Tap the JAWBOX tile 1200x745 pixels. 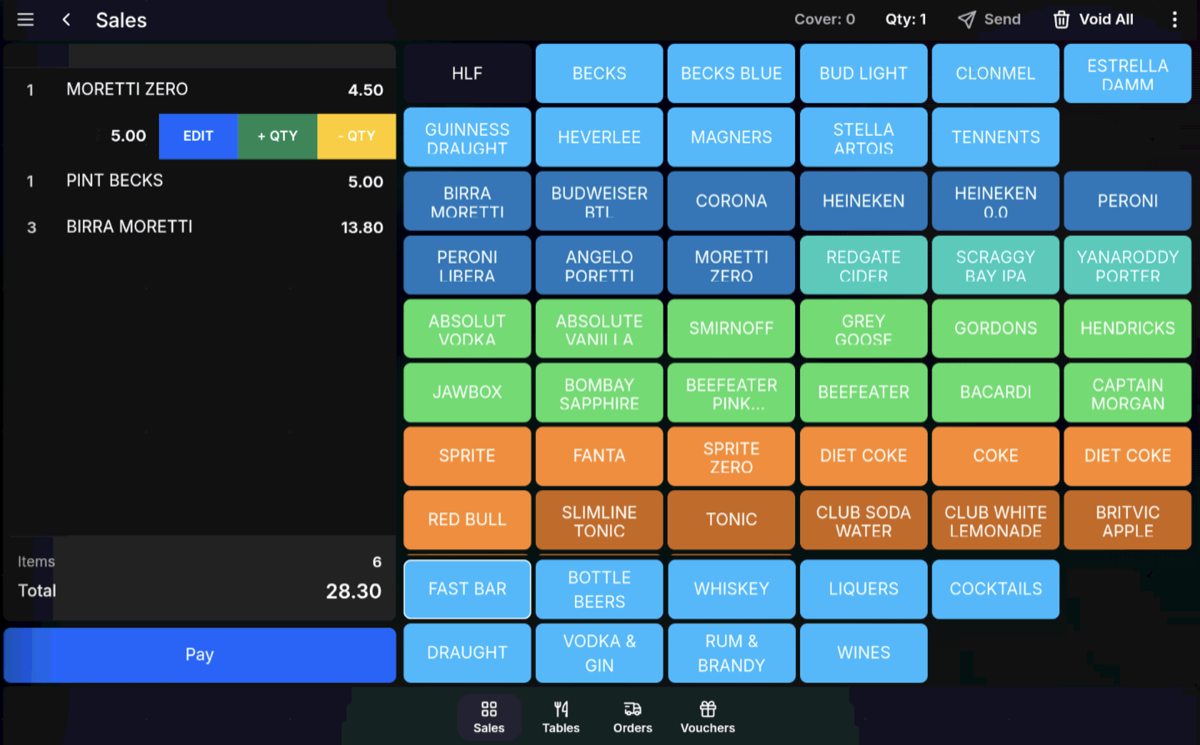coord(467,392)
